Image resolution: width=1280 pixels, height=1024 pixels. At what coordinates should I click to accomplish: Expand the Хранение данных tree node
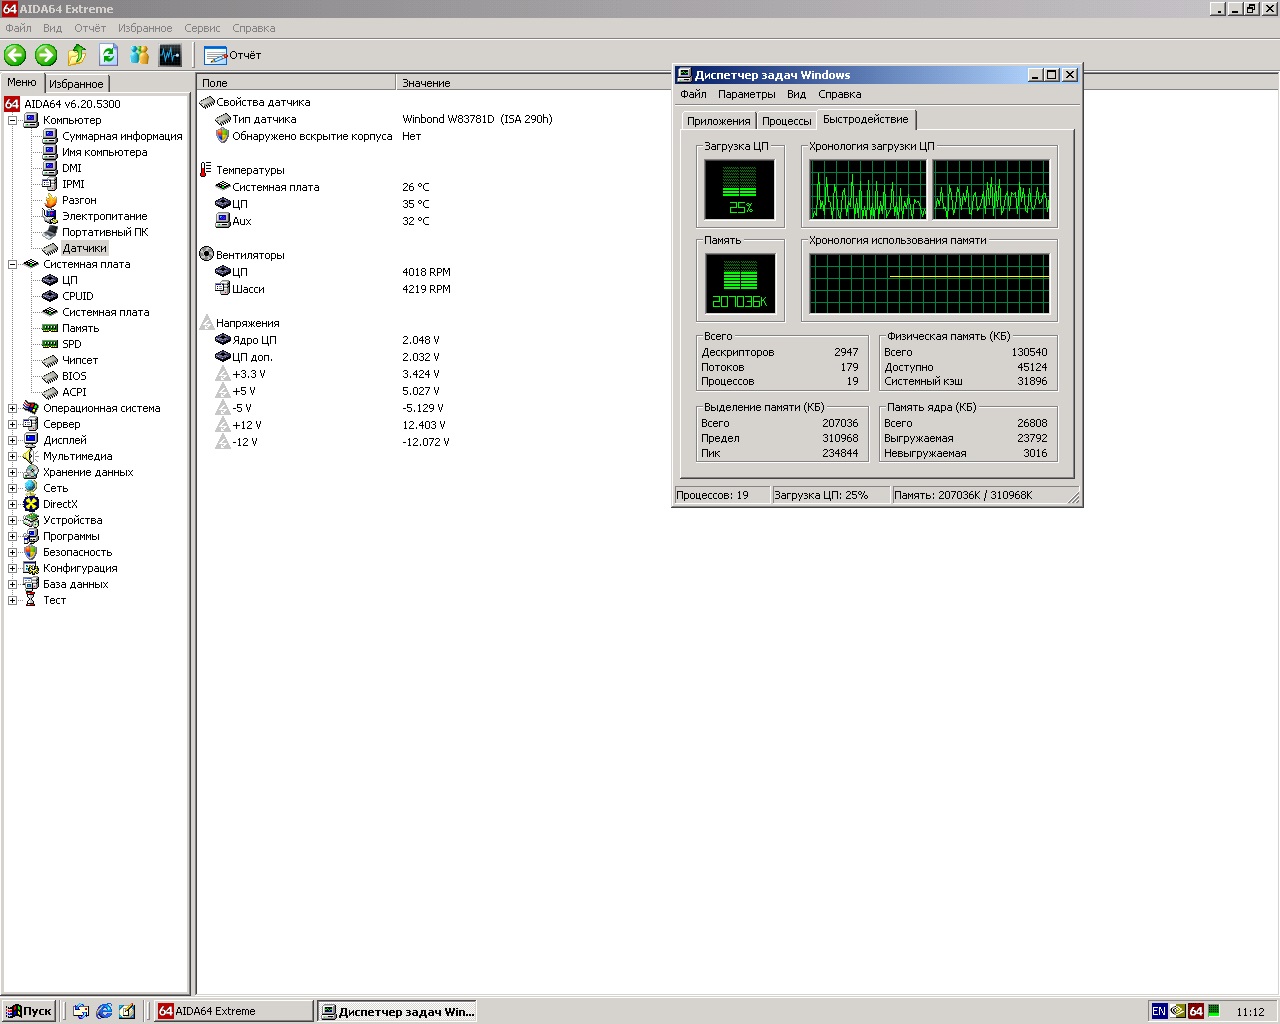click(x=13, y=472)
